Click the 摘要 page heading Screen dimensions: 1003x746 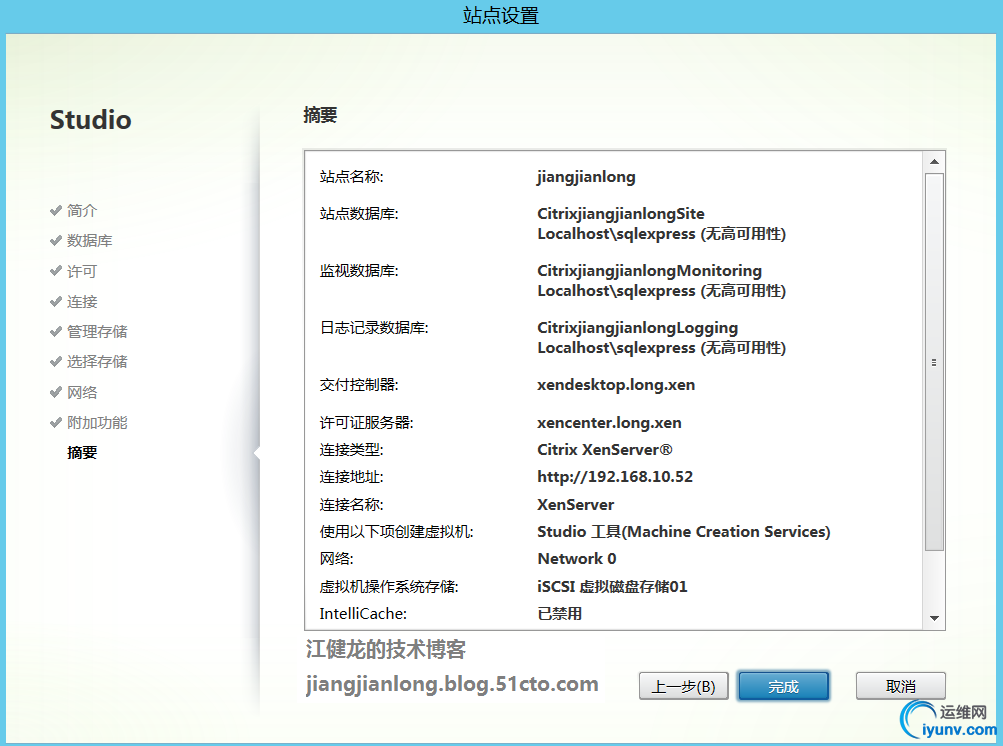[x=320, y=115]
